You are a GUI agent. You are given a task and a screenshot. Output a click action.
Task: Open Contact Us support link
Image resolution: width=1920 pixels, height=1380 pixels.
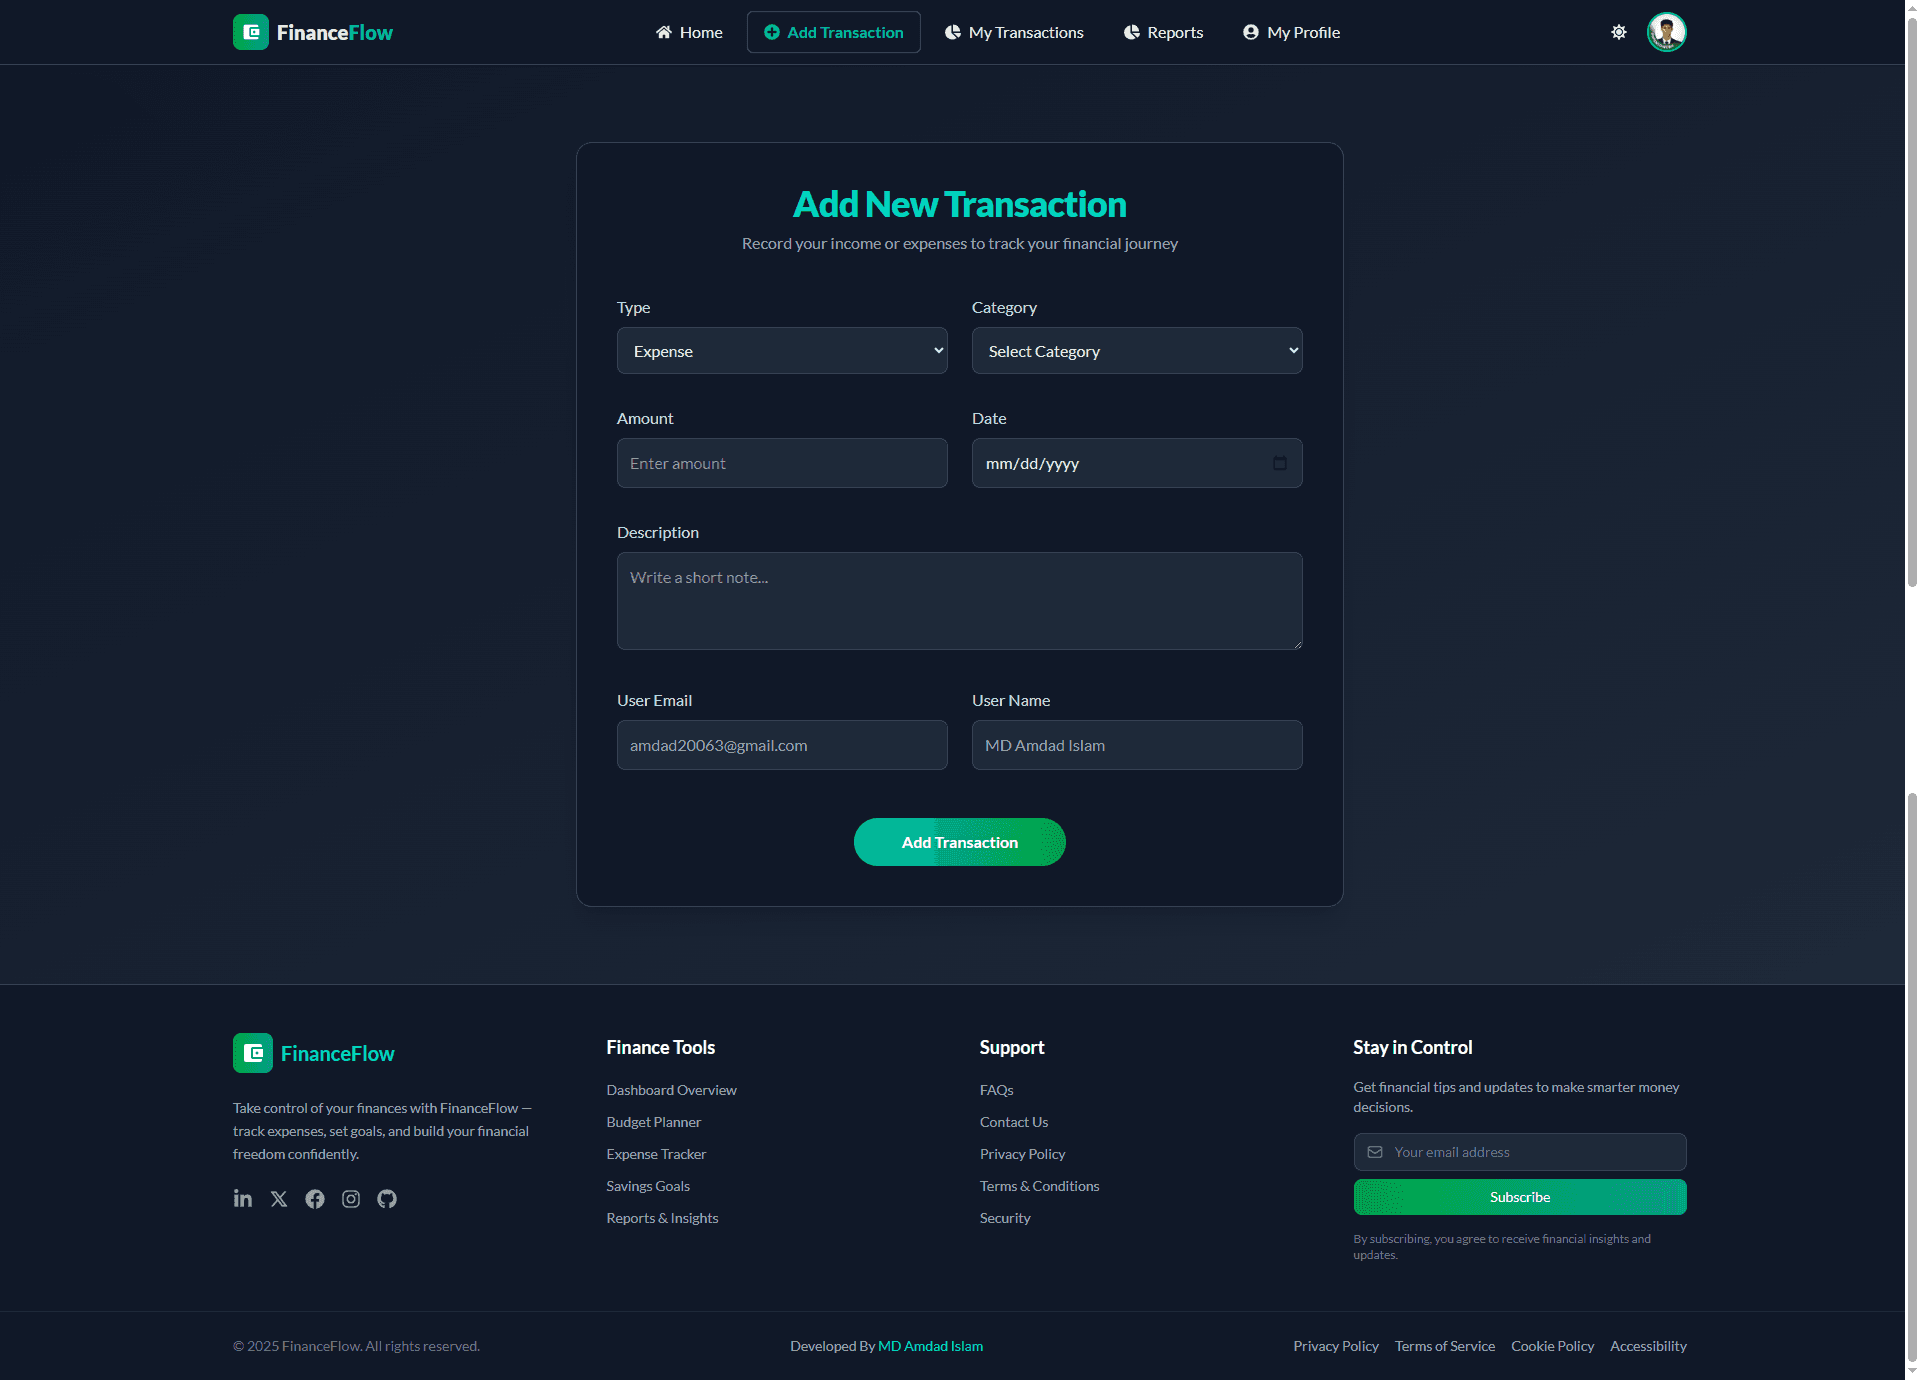coord(1014,1122)
